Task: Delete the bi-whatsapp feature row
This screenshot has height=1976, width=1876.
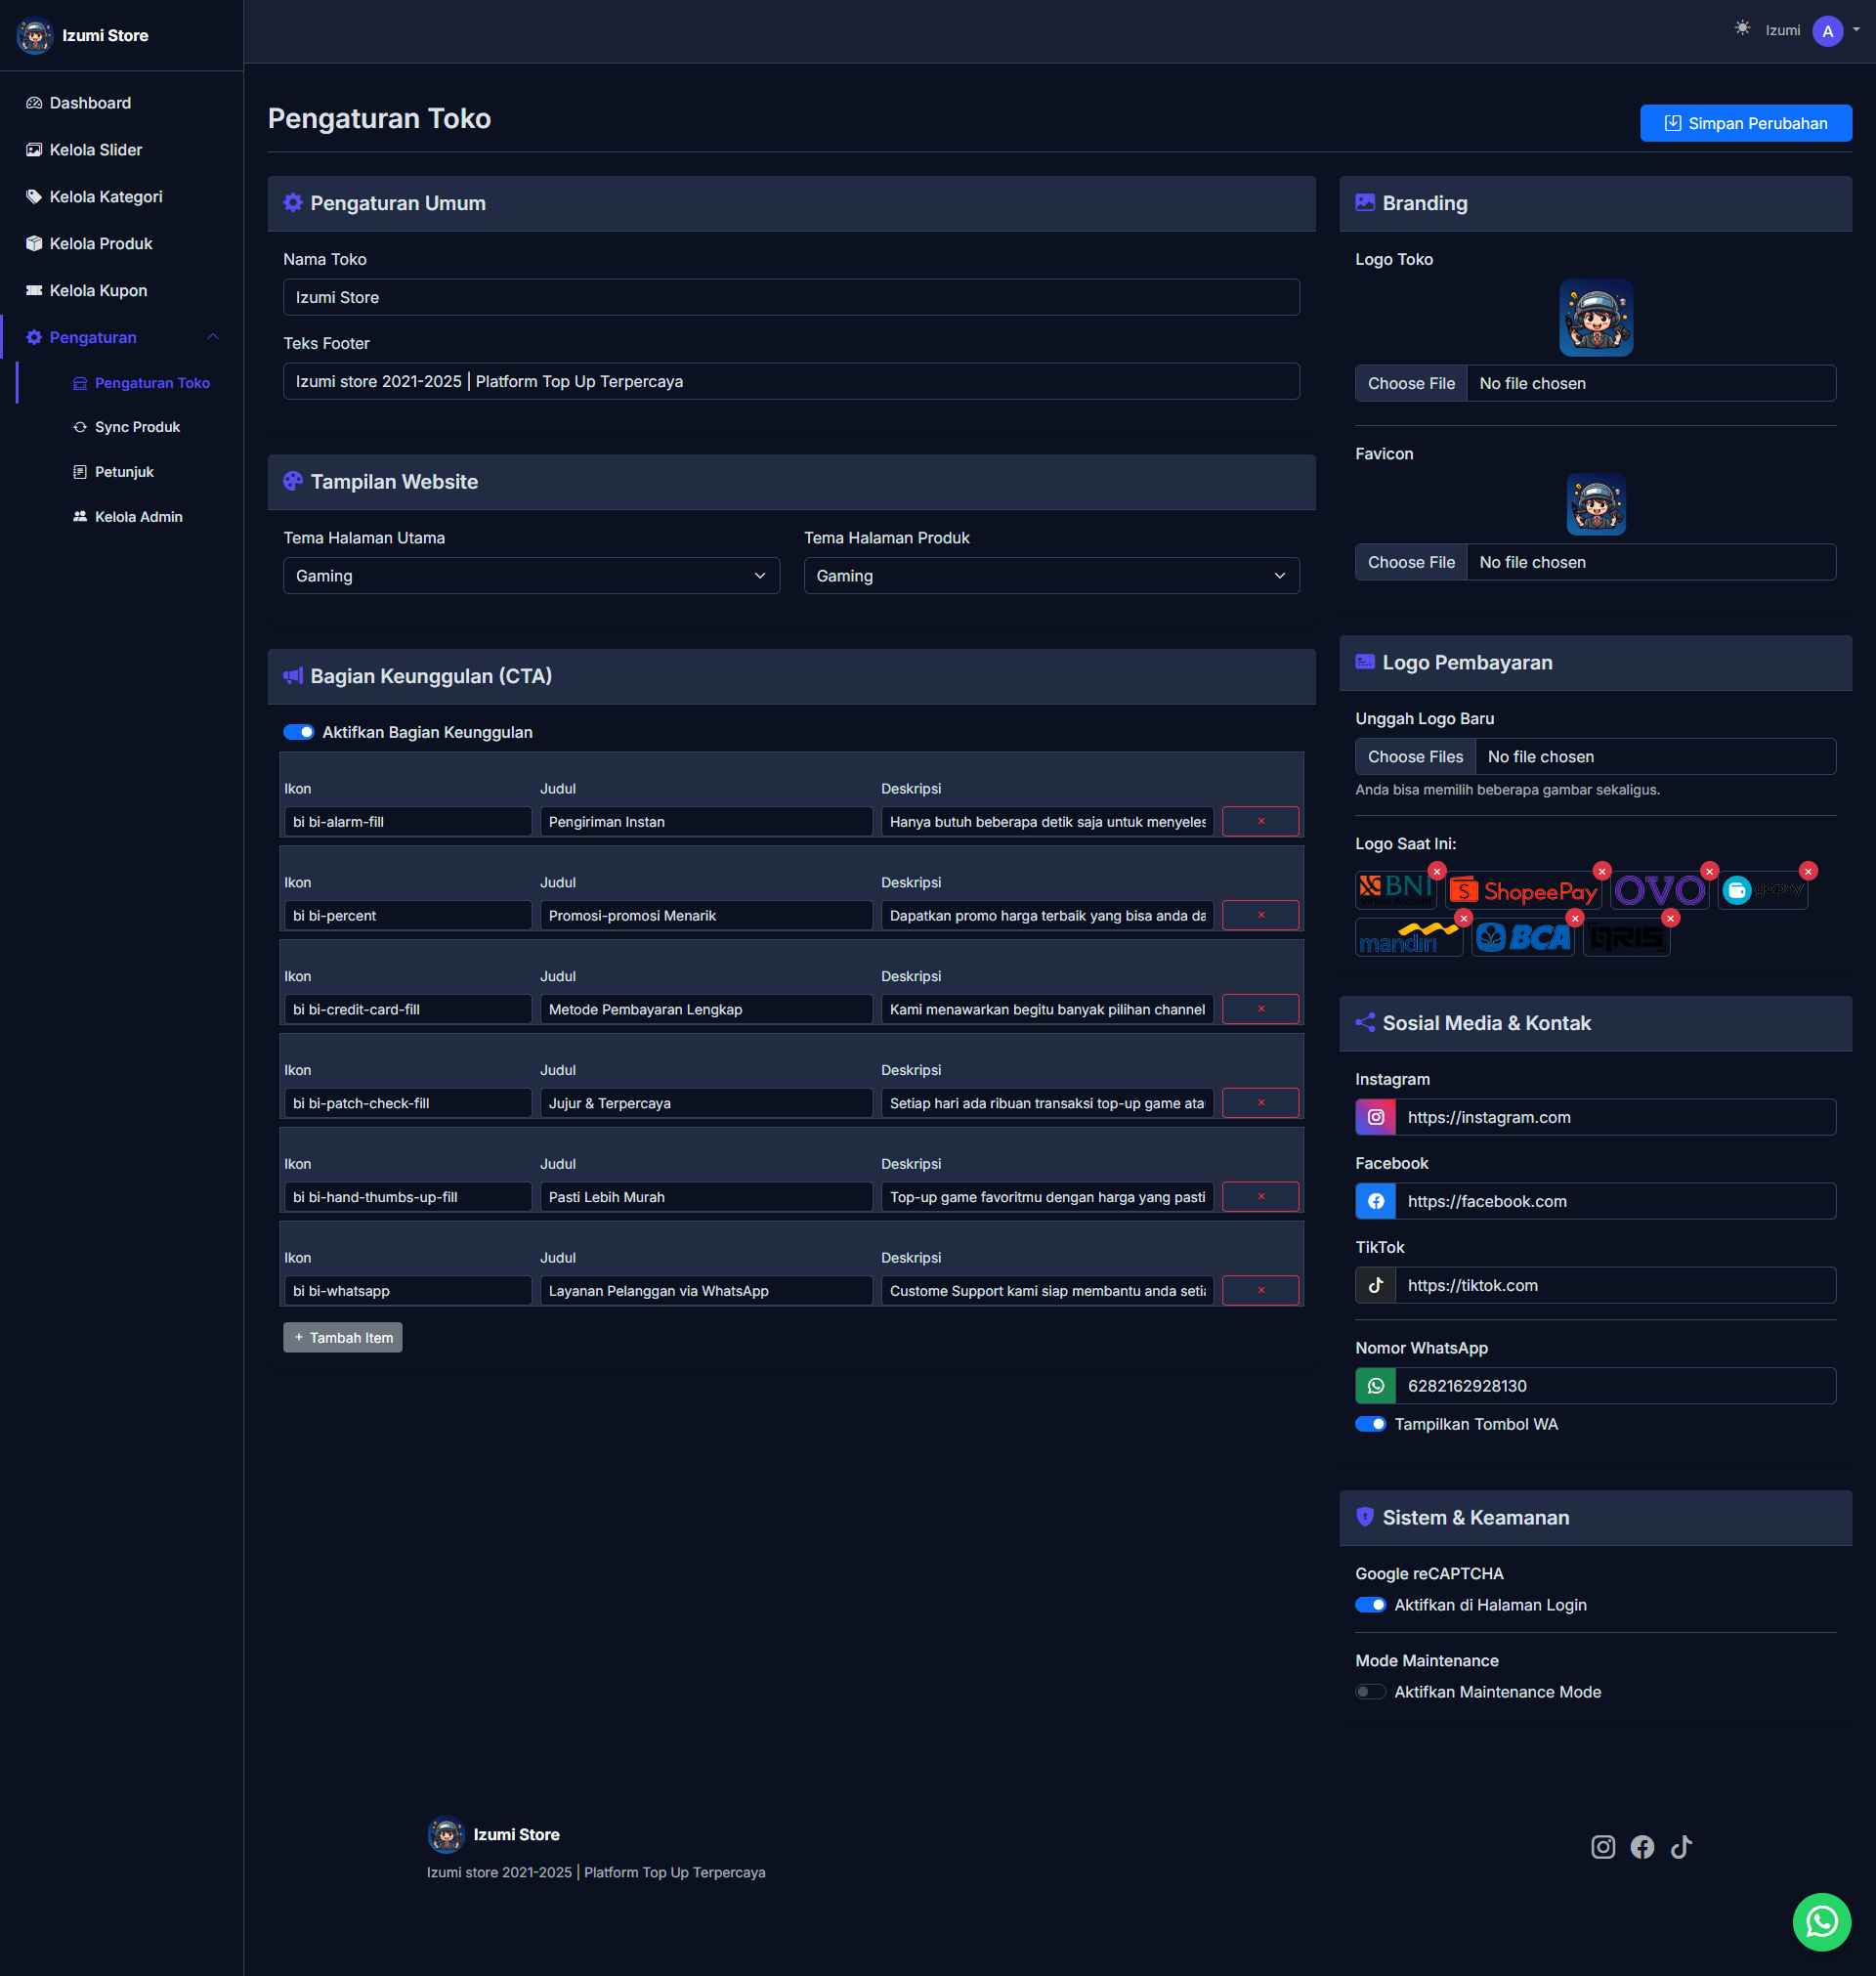Action: [1260, 1290]
